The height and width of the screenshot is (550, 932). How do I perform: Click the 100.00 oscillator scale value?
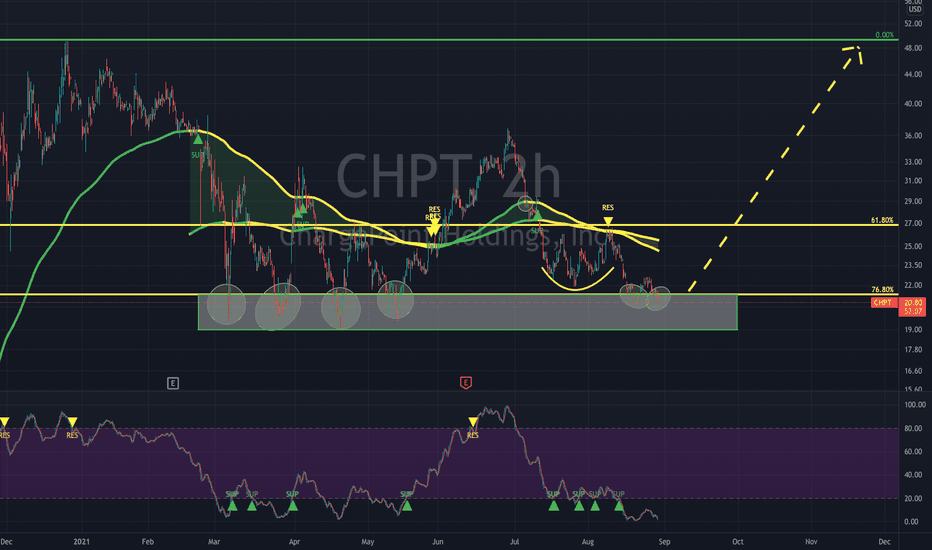pyautogui.click(x=914, y=405)
